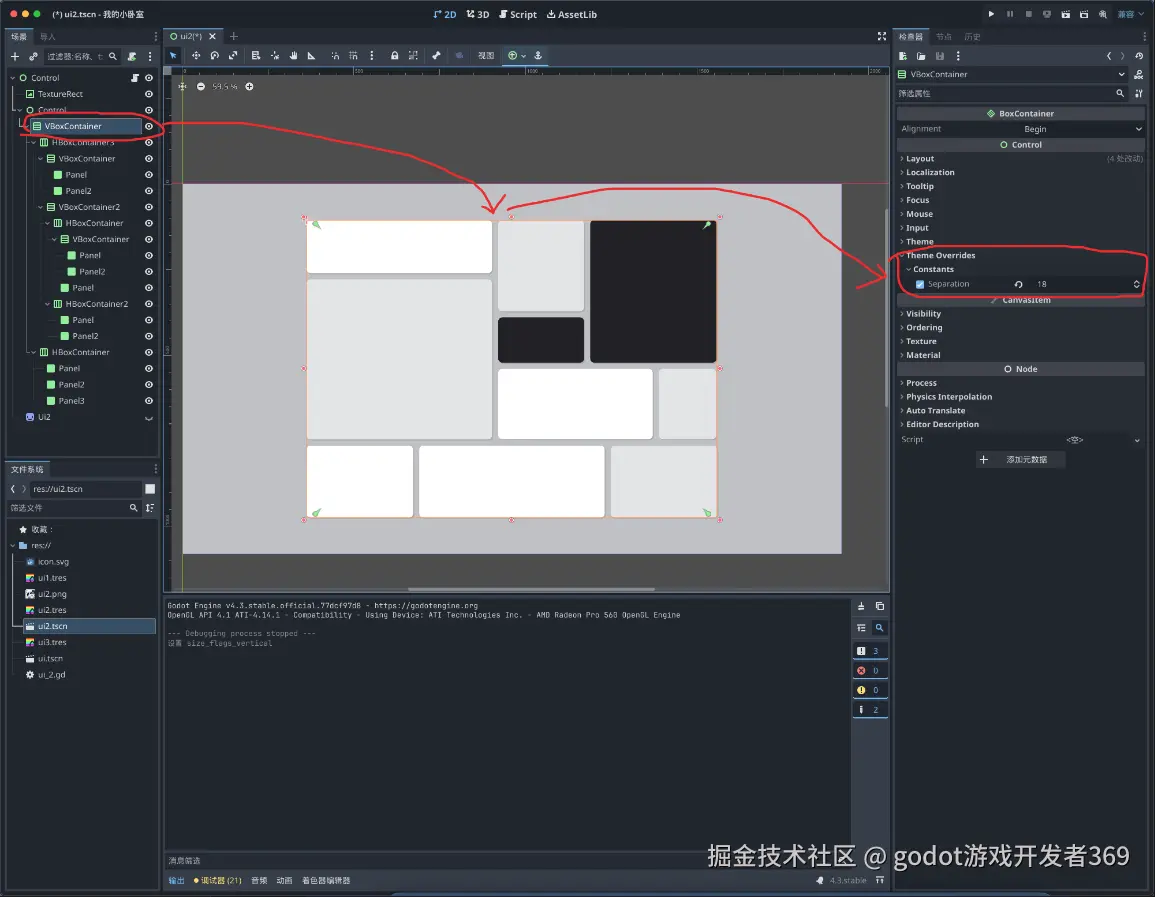This screenshot has width=1155, height=897.
Task: Zoom in the viewport with plus icon
Action: [x=249, y=87]
